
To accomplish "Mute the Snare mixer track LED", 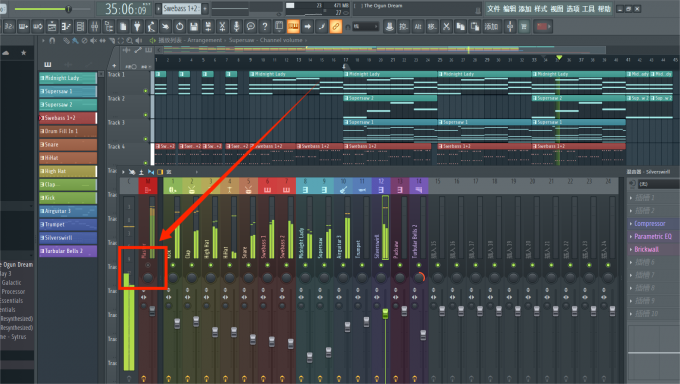I will (248, 265).
